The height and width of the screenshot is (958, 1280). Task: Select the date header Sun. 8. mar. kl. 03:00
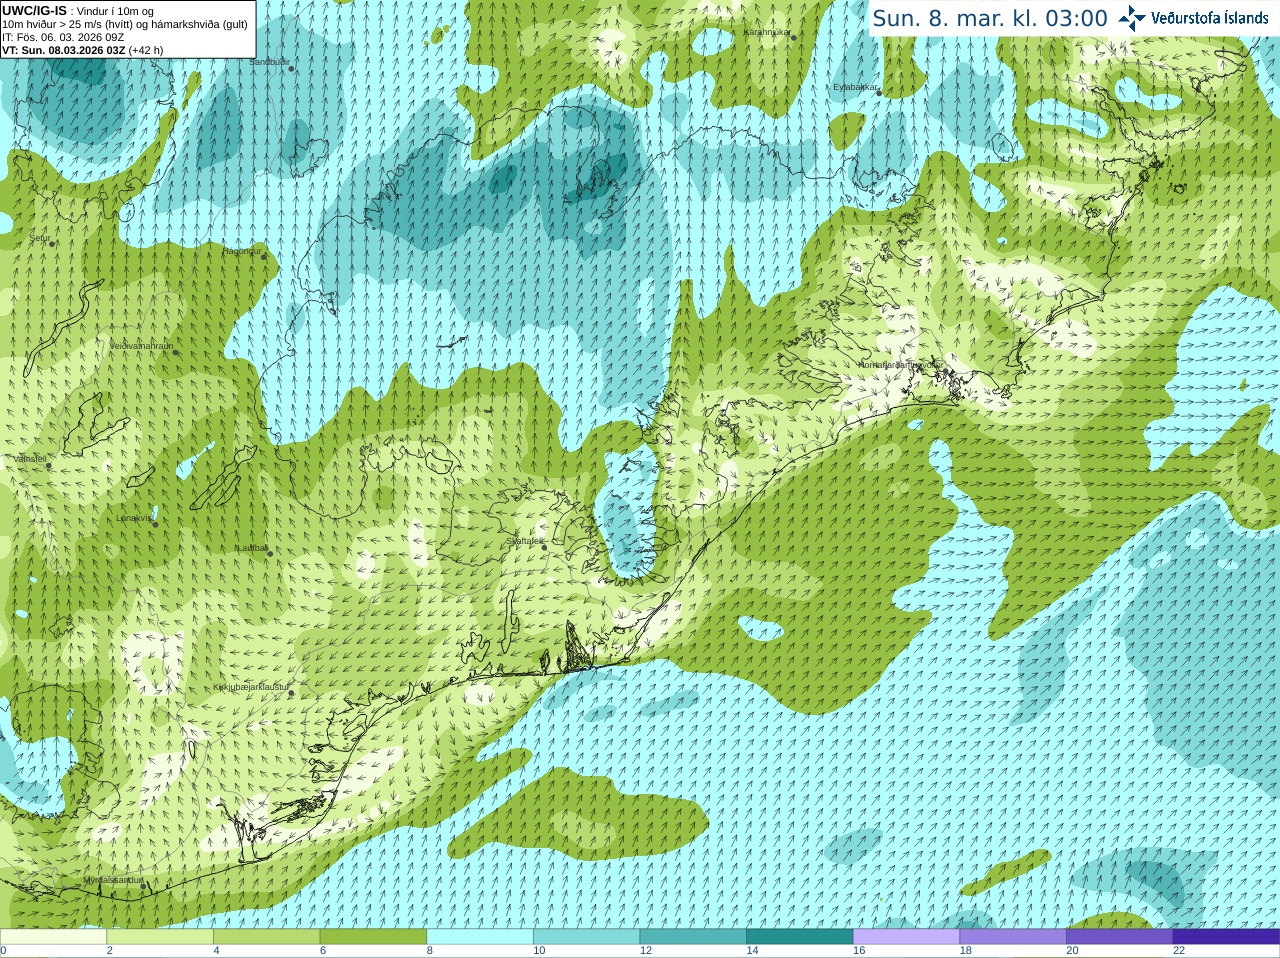(990, 18)
